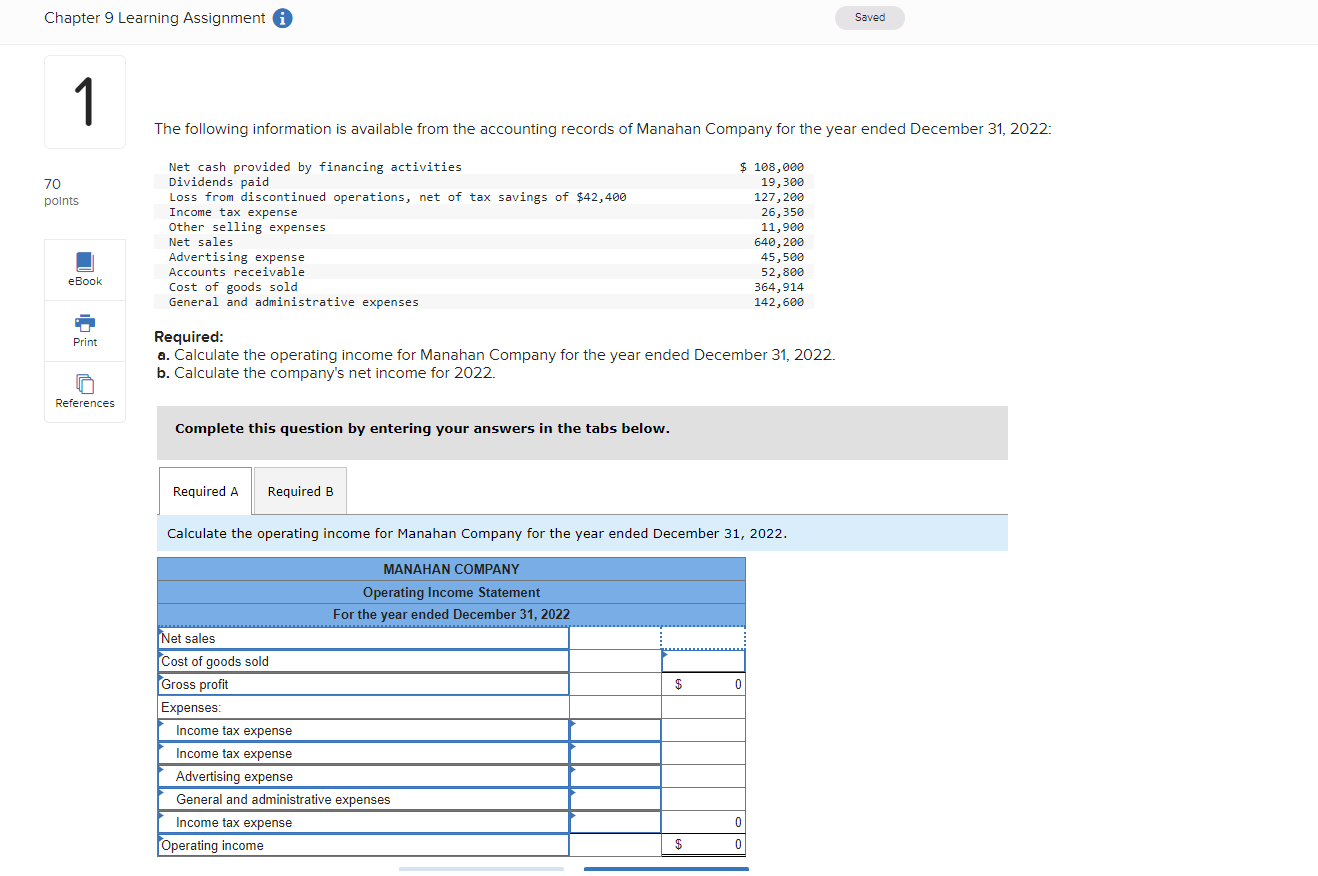Viewport: 1318px width, 876px height.
Task: Click the last Income tax expense amount field
Action: coord(615,822)
